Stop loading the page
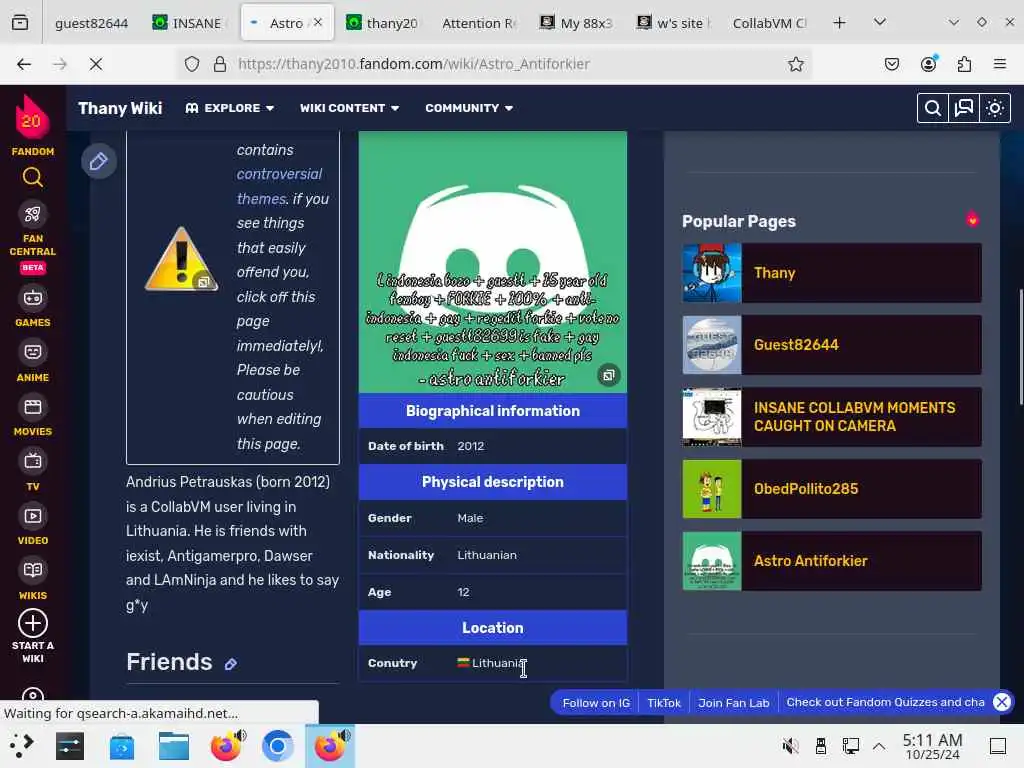Image resolution: width=1024 pixels, height=768 pixels. 95,64
